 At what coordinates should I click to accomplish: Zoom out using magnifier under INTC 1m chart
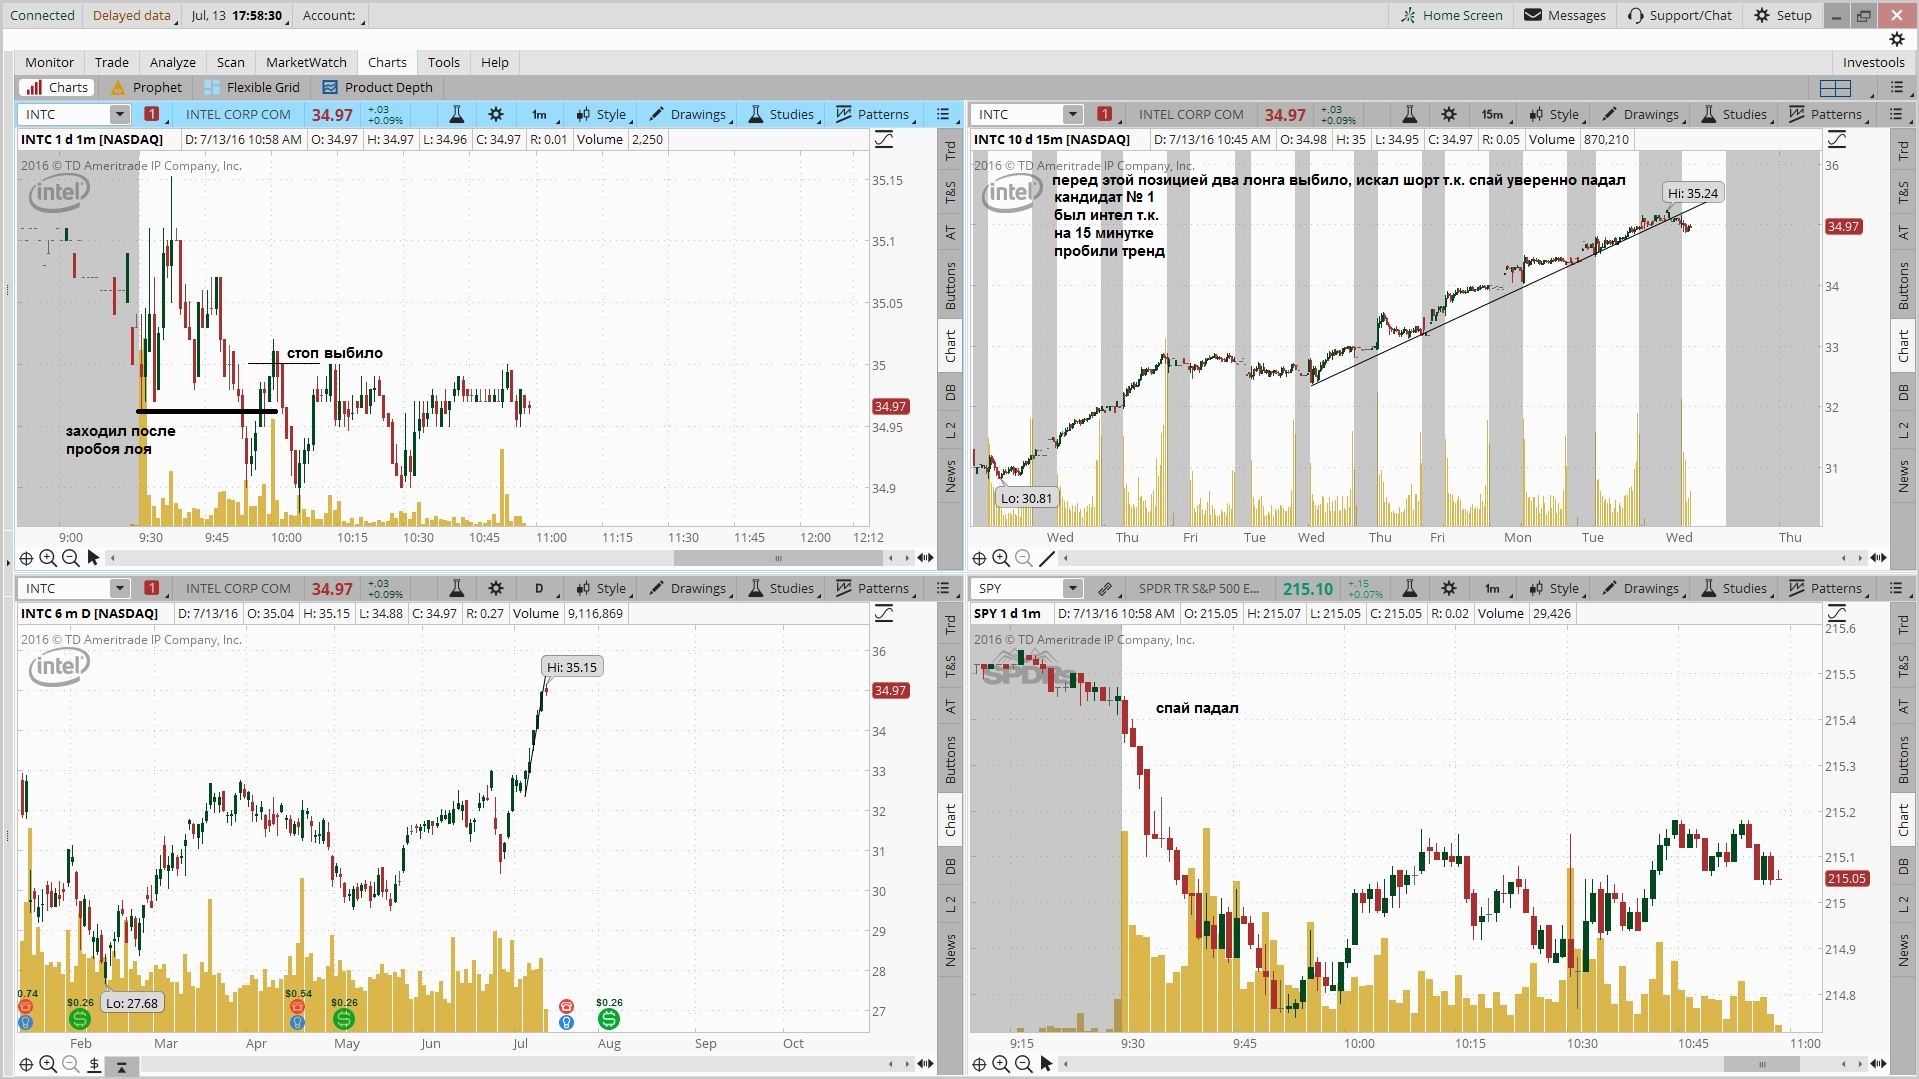(70, 558)
